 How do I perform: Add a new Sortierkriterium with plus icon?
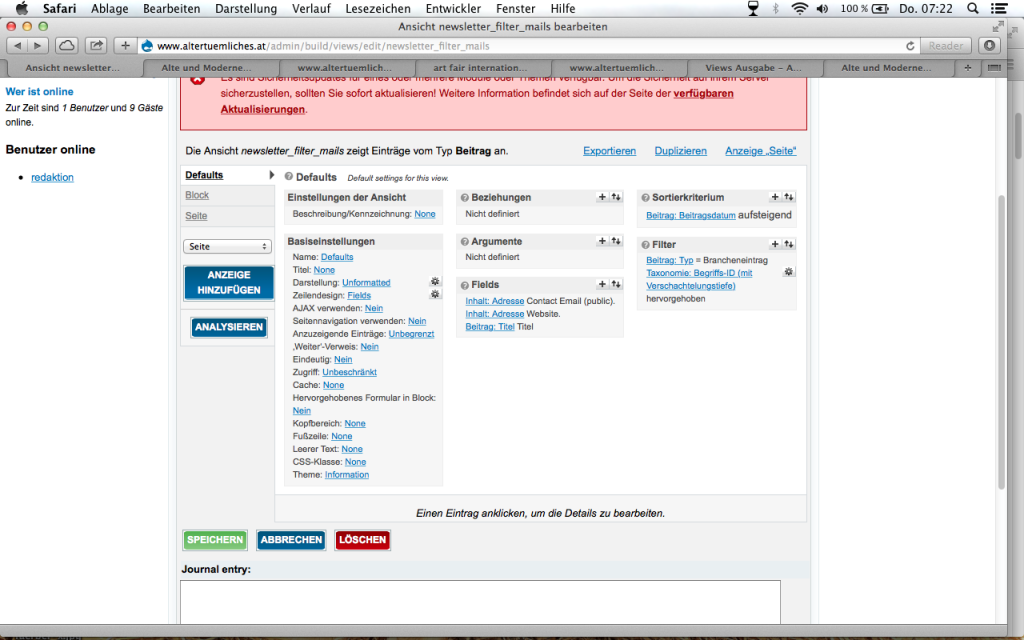coord(775,197)
